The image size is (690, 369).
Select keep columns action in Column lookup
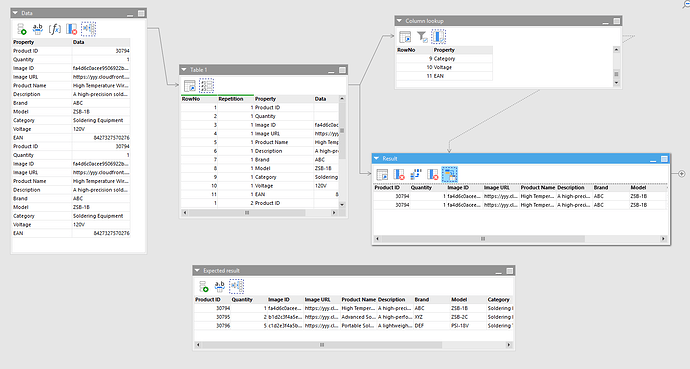[x=438, y=37]
